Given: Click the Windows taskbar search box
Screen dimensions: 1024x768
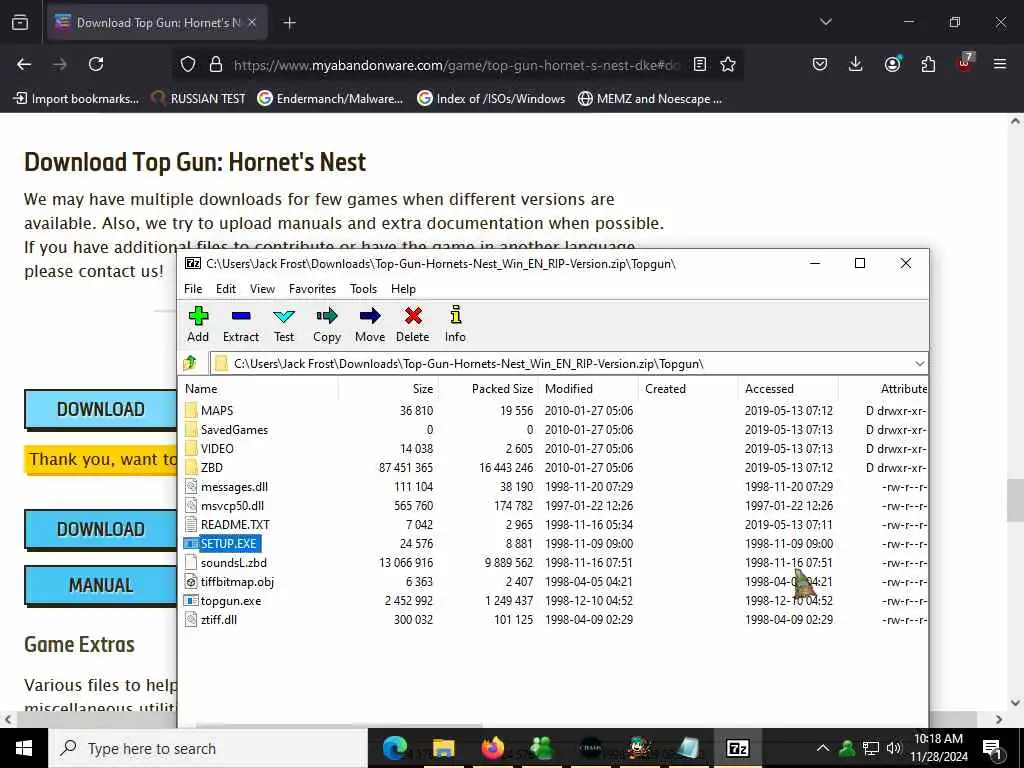Looking at the screenshot, I should pos(208,748).
